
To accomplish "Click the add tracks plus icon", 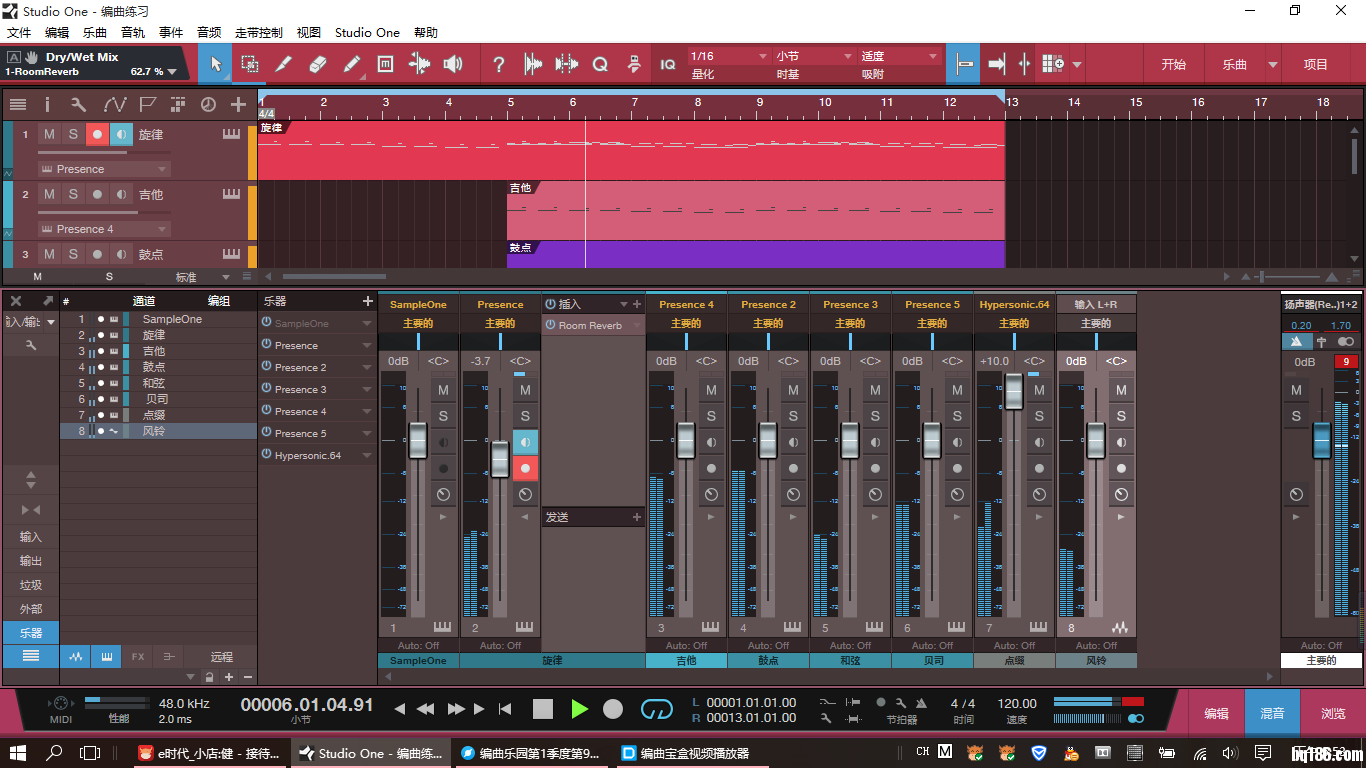I will [238, 104].
